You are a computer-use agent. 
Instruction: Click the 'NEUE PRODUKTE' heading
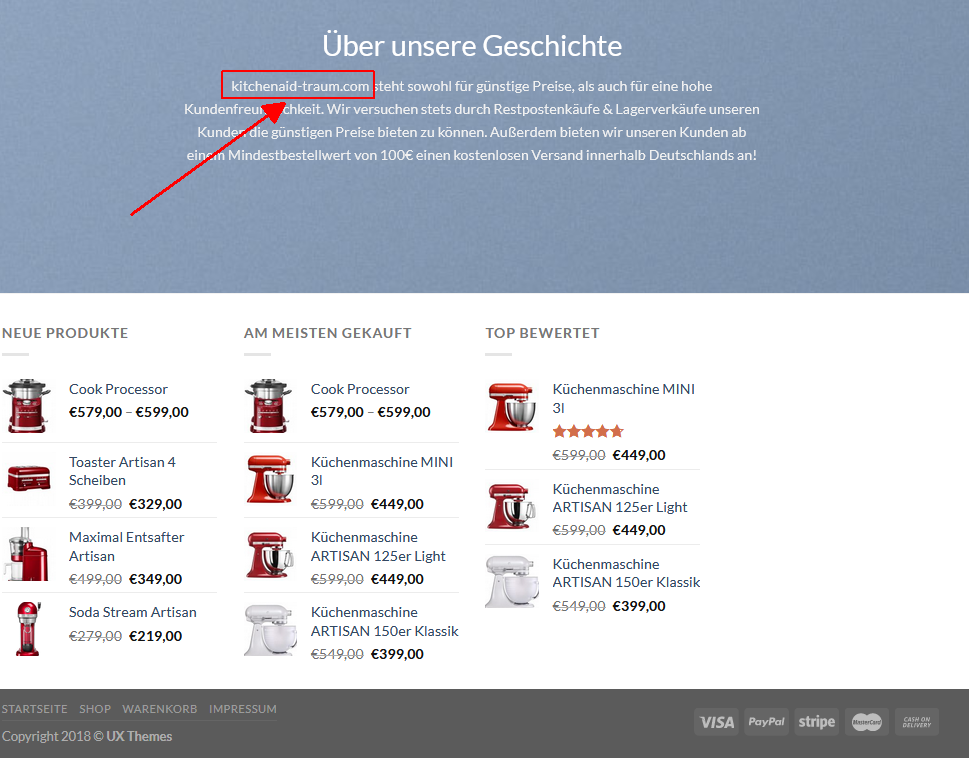click(65, 333)
